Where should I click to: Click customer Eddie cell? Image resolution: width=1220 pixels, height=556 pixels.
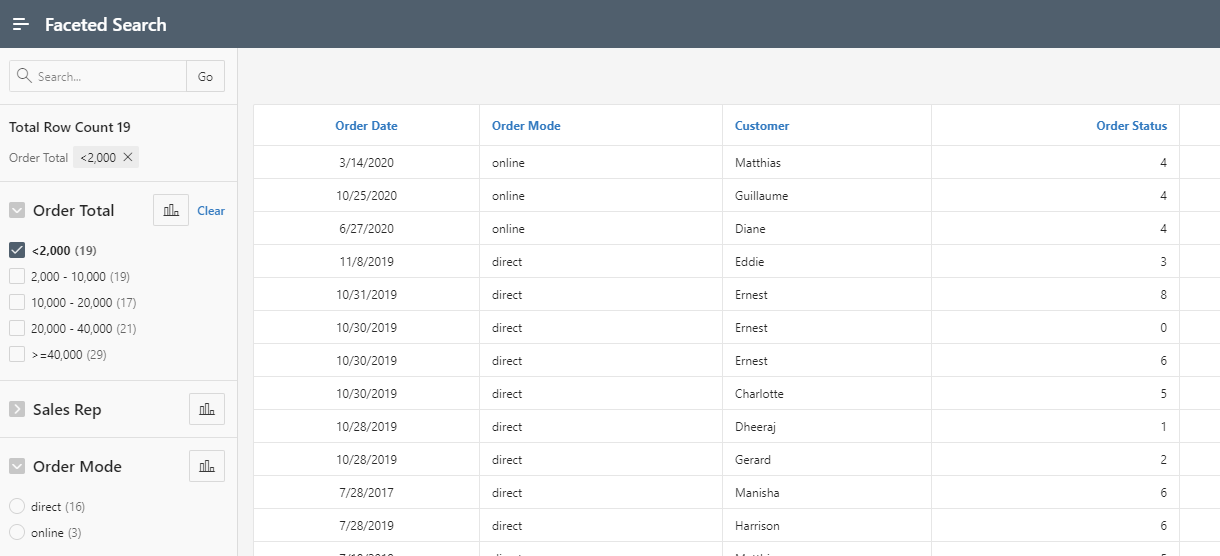[827, 261]
